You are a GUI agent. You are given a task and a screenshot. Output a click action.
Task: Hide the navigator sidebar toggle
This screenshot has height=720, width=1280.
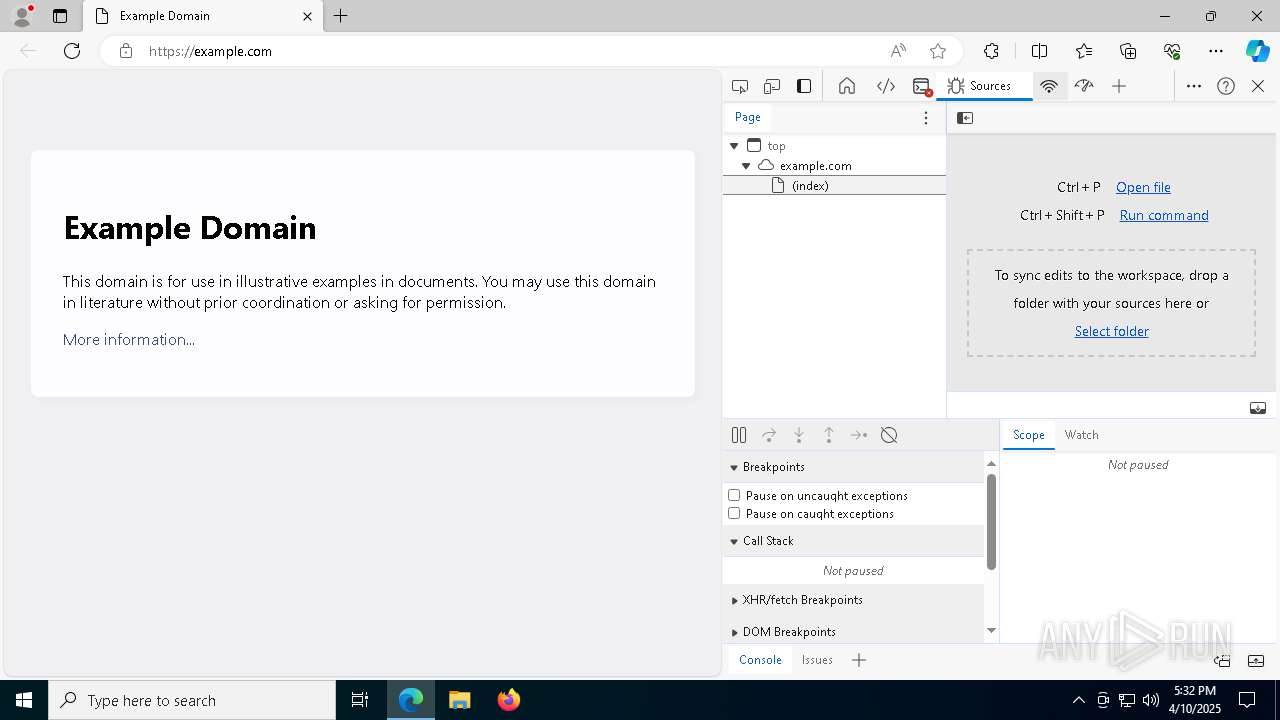coord(965,118)
